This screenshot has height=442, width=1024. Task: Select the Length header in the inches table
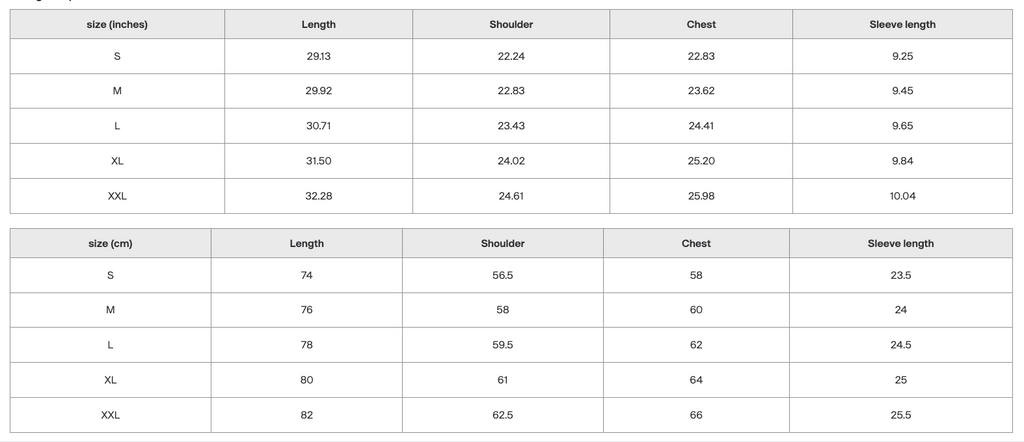coord(319,24)
